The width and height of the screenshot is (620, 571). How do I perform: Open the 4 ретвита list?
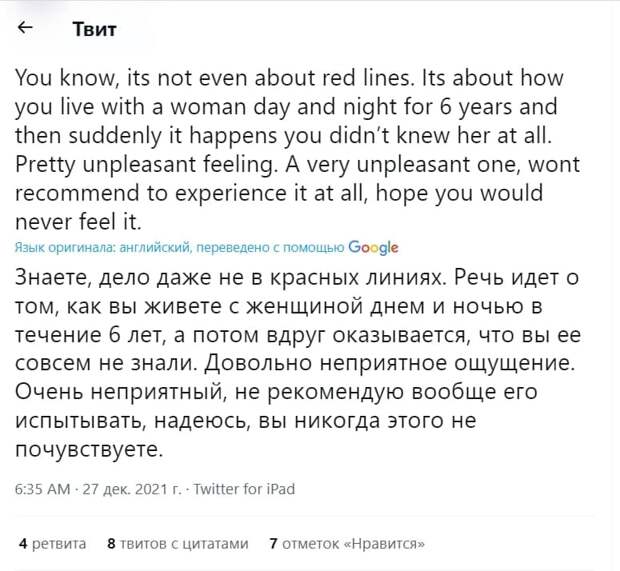coord(52,543)
